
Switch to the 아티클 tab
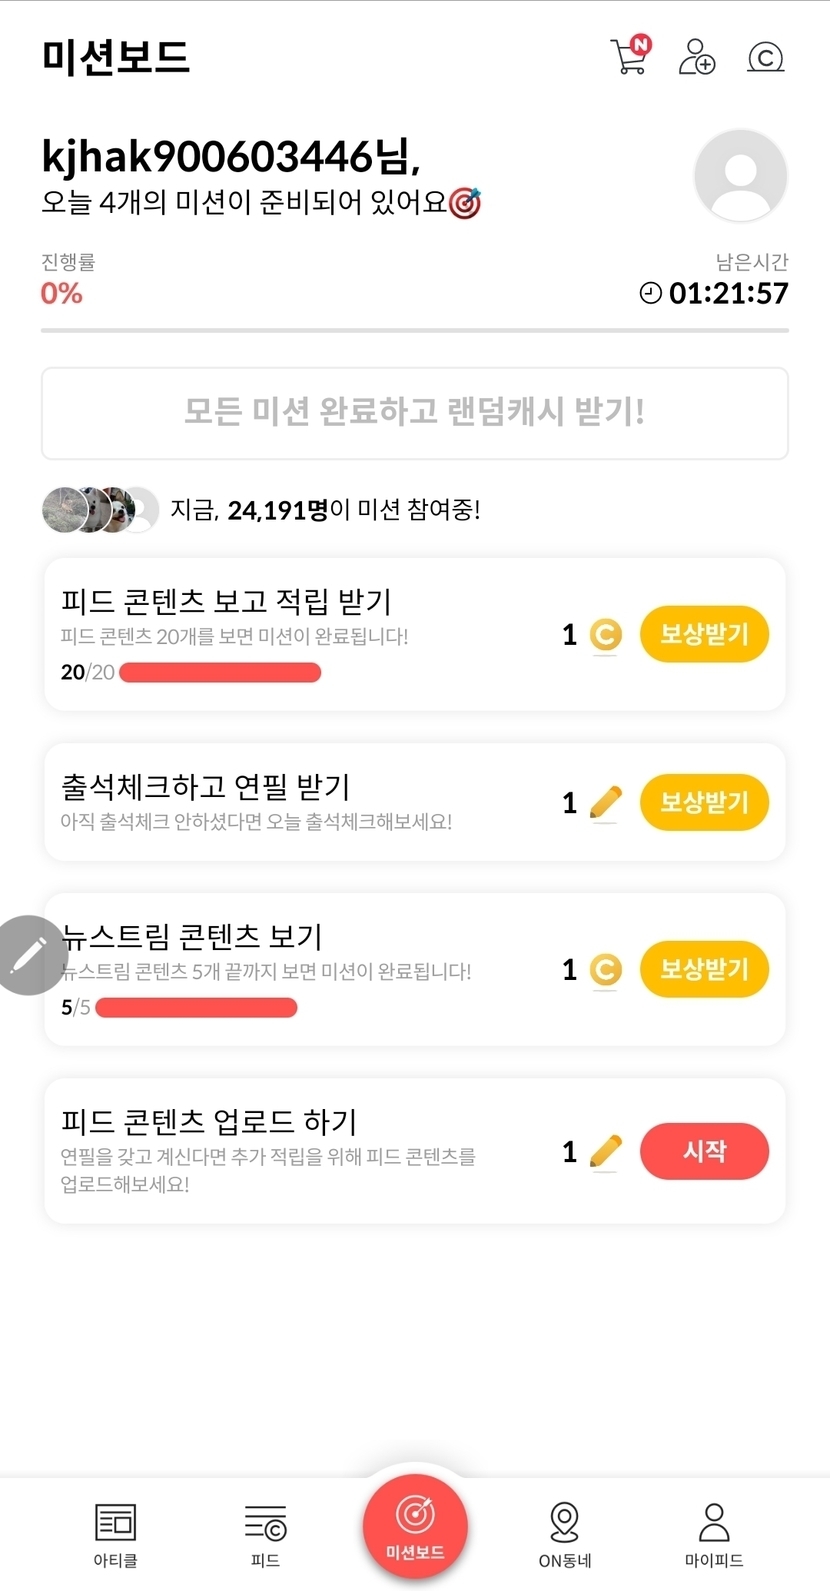[x=115, y=1534]
